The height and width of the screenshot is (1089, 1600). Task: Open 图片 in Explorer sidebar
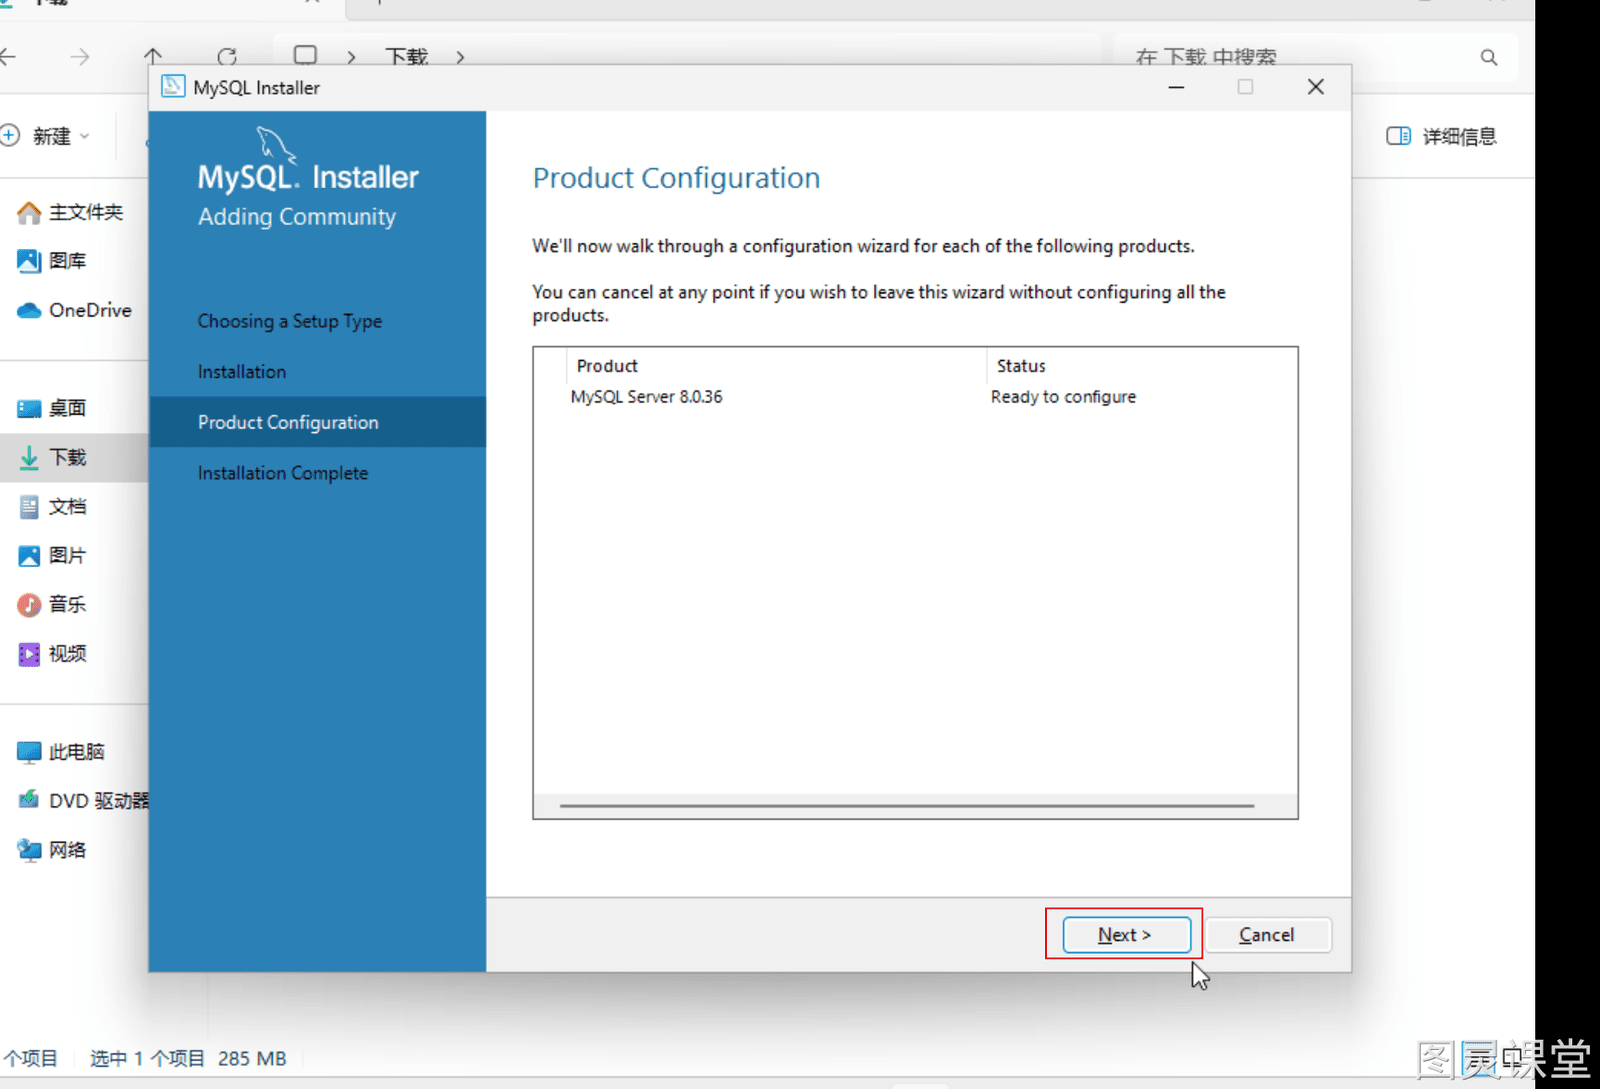pos(67,555)
